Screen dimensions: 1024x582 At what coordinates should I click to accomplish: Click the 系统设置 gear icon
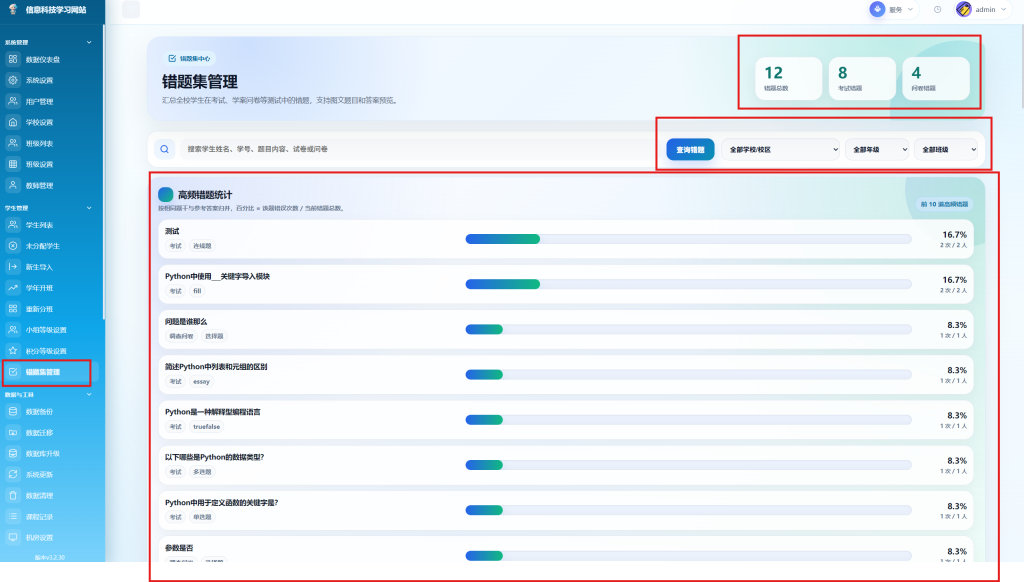pos(13,80)
